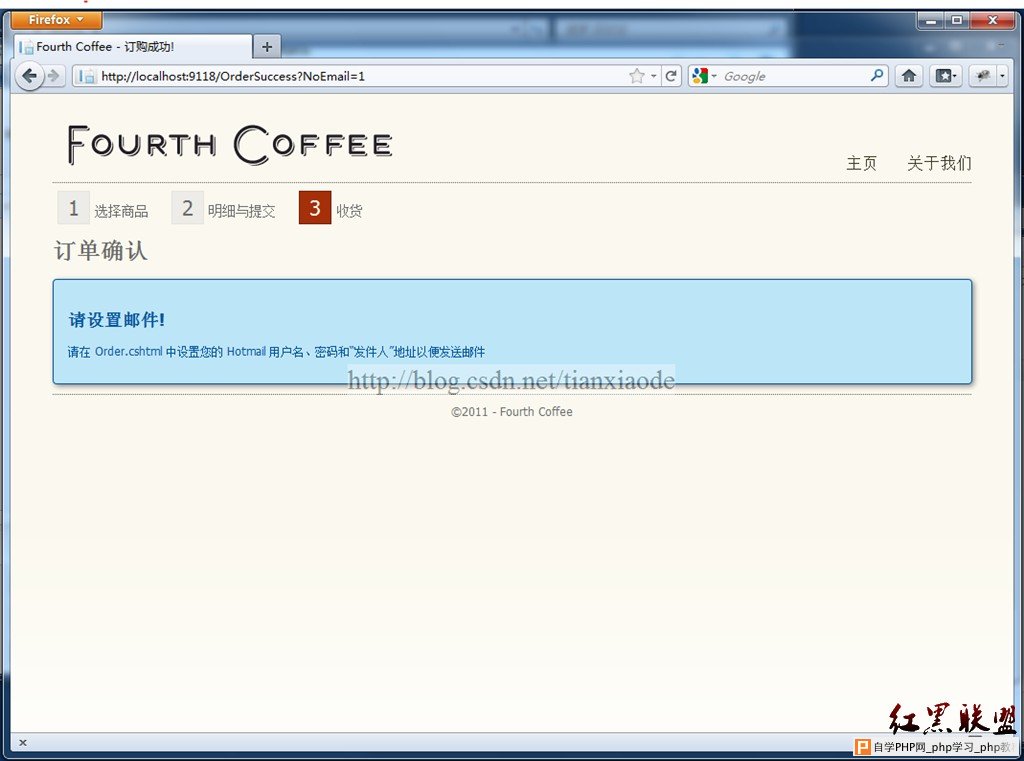The width and height of the screenshot is (1024, 761).
Task: Bookmark this page with the star icon
Action: pos(637,76)
